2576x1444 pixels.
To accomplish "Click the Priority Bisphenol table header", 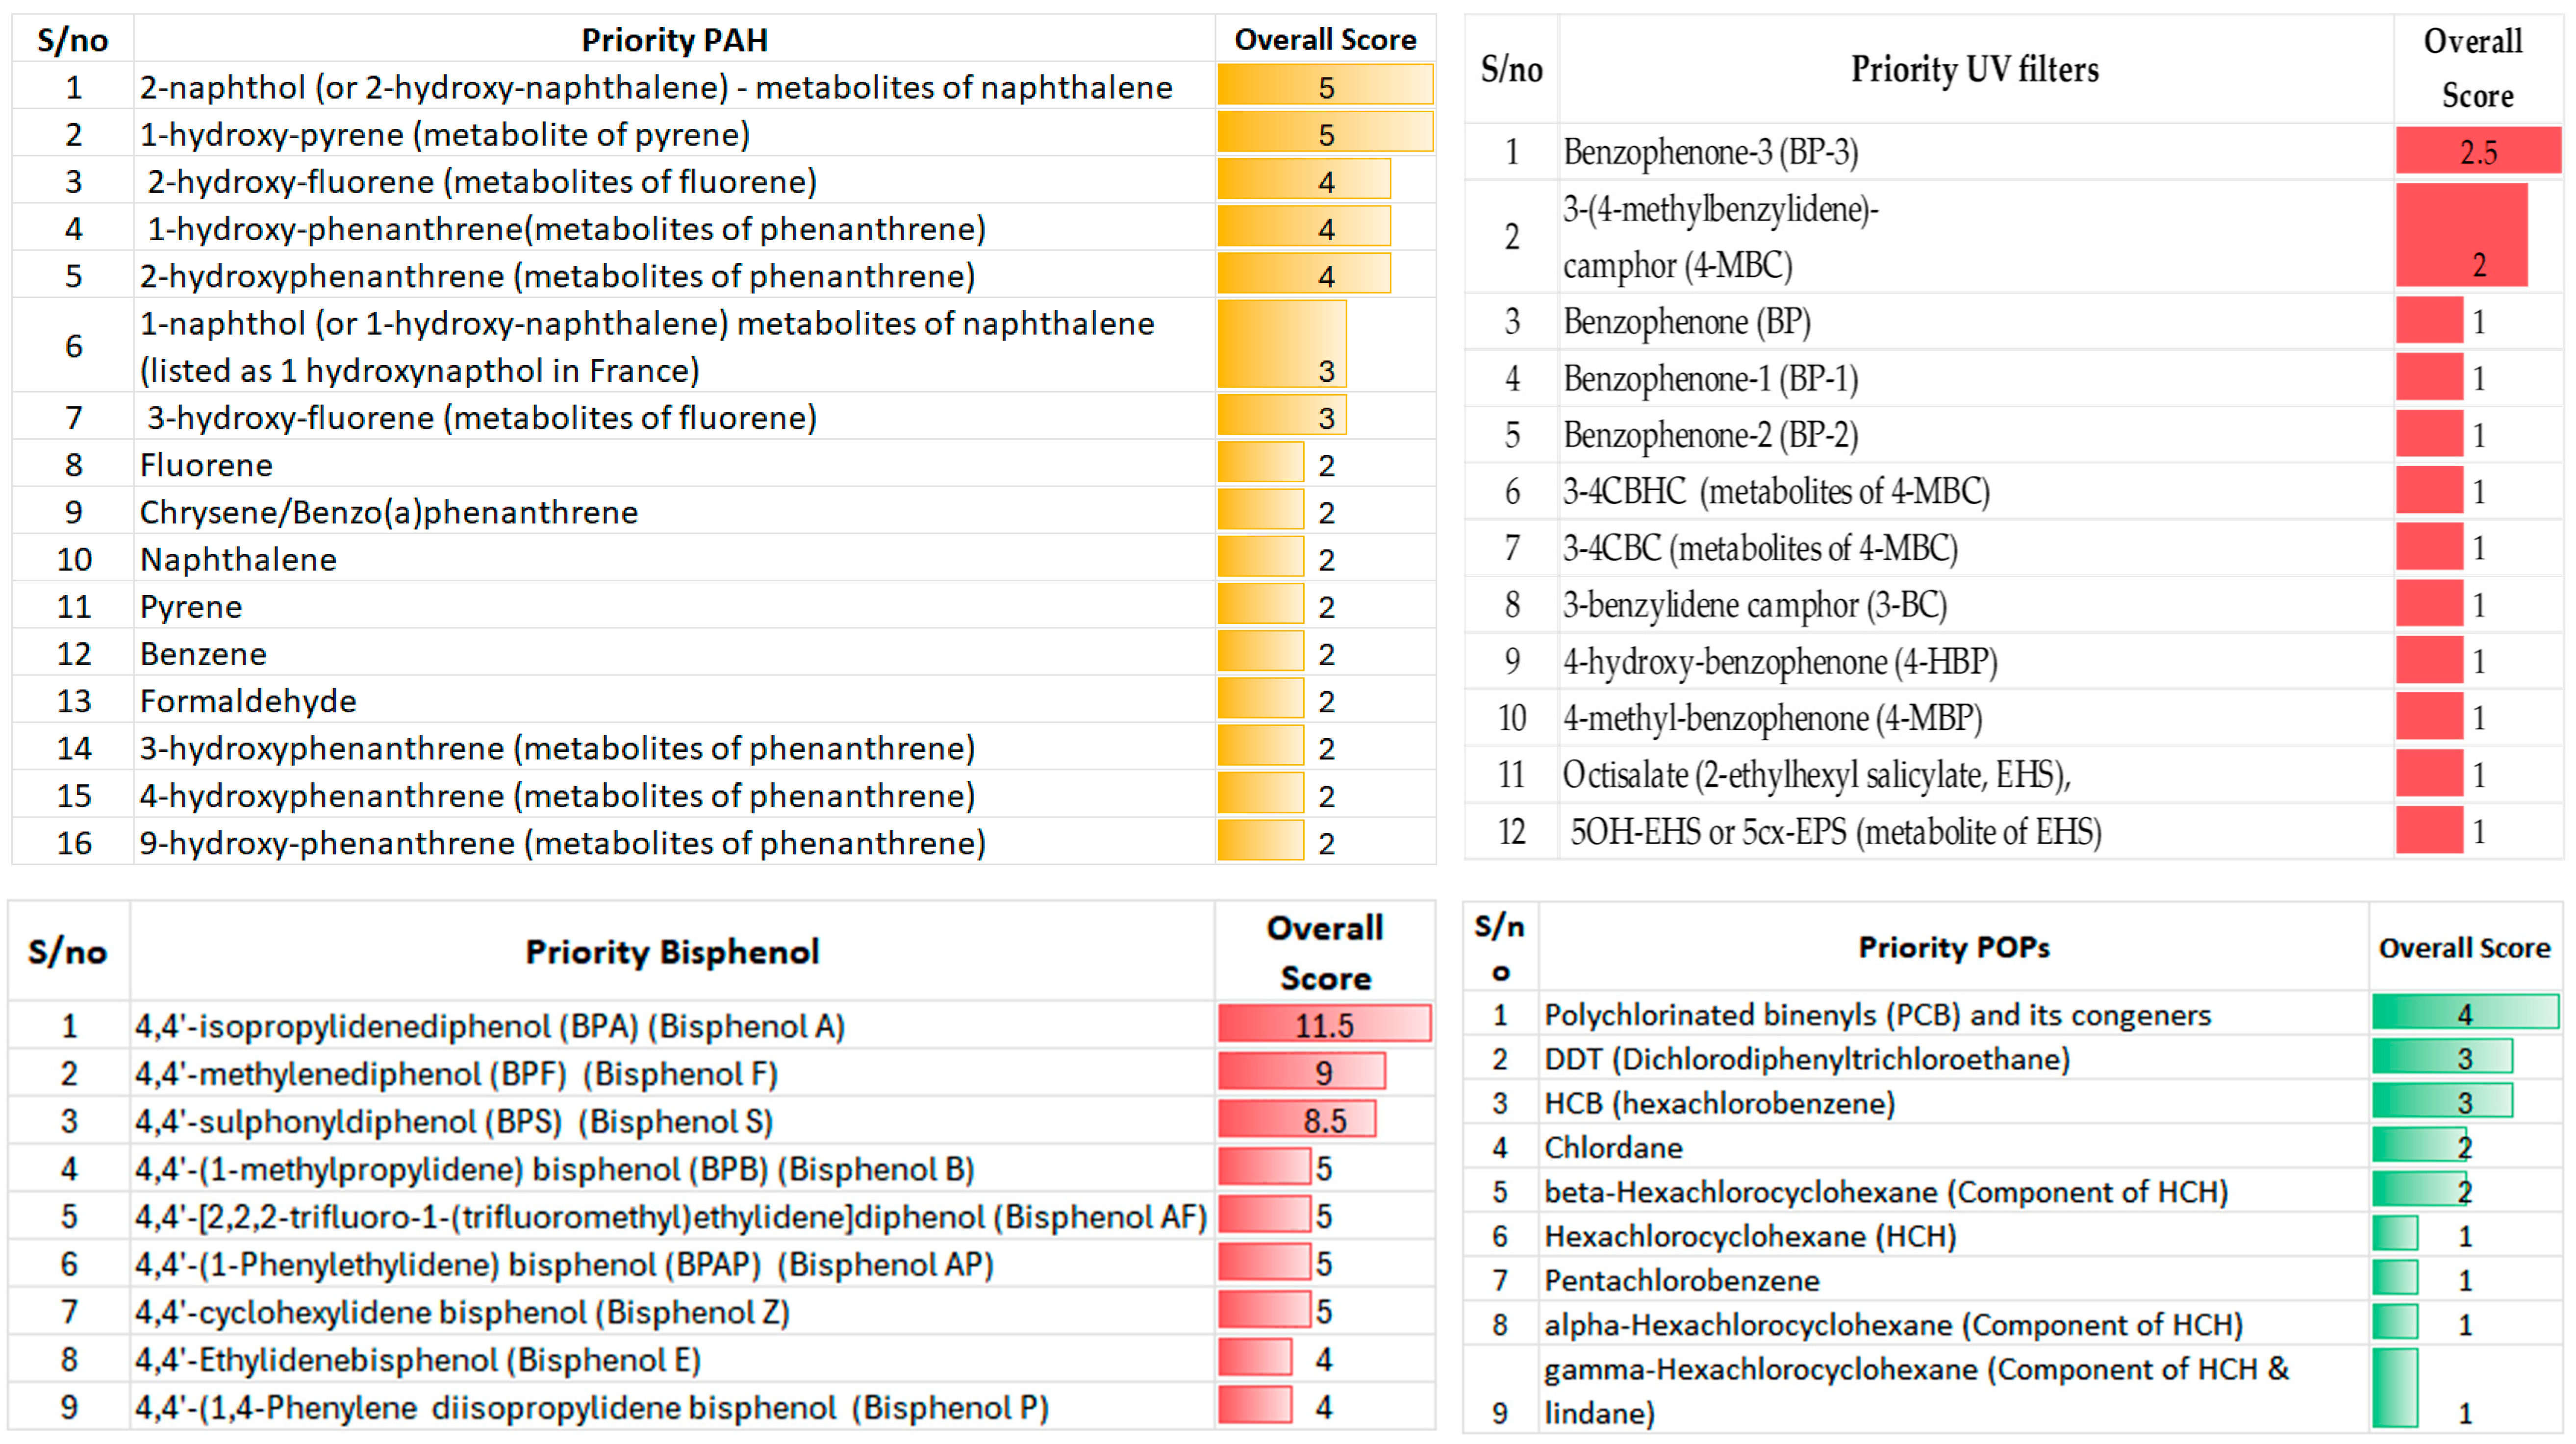I will point(672,951).
